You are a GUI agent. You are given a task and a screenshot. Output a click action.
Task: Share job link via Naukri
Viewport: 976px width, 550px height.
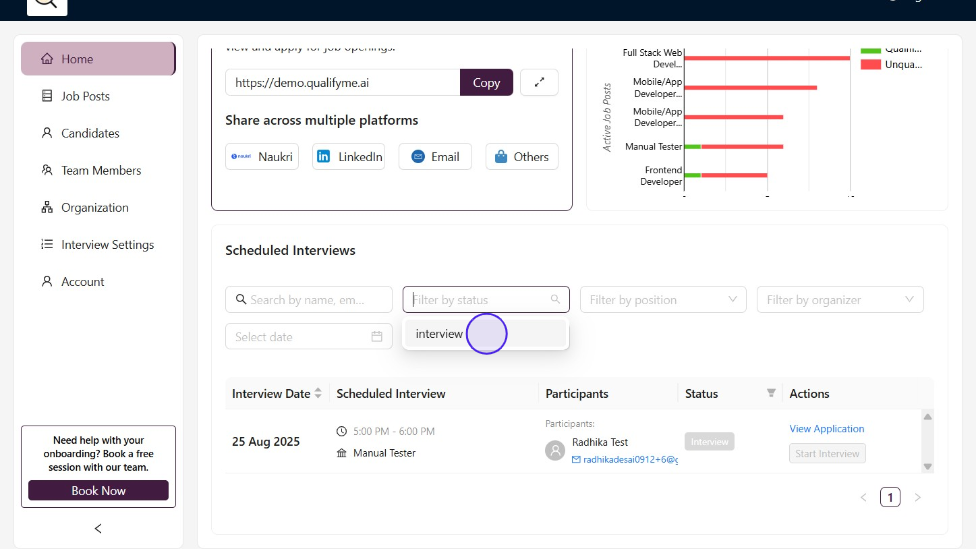(x=262, y=157)
